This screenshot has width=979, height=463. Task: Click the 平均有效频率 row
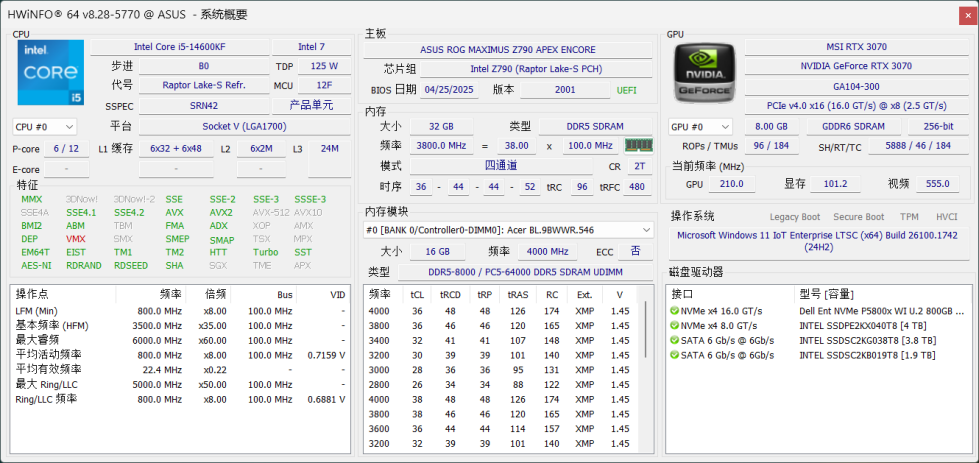180,369
